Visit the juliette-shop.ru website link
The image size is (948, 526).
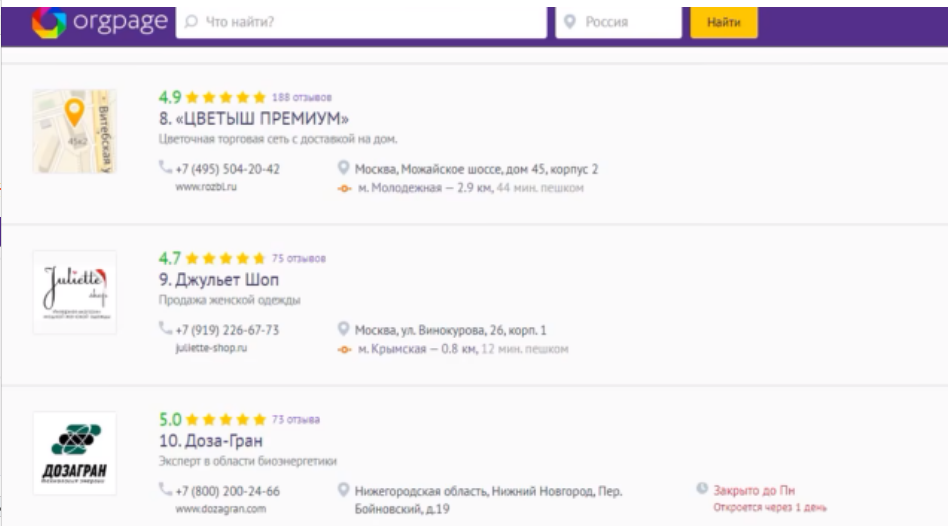pyautogui.click(x=211, y=348)
